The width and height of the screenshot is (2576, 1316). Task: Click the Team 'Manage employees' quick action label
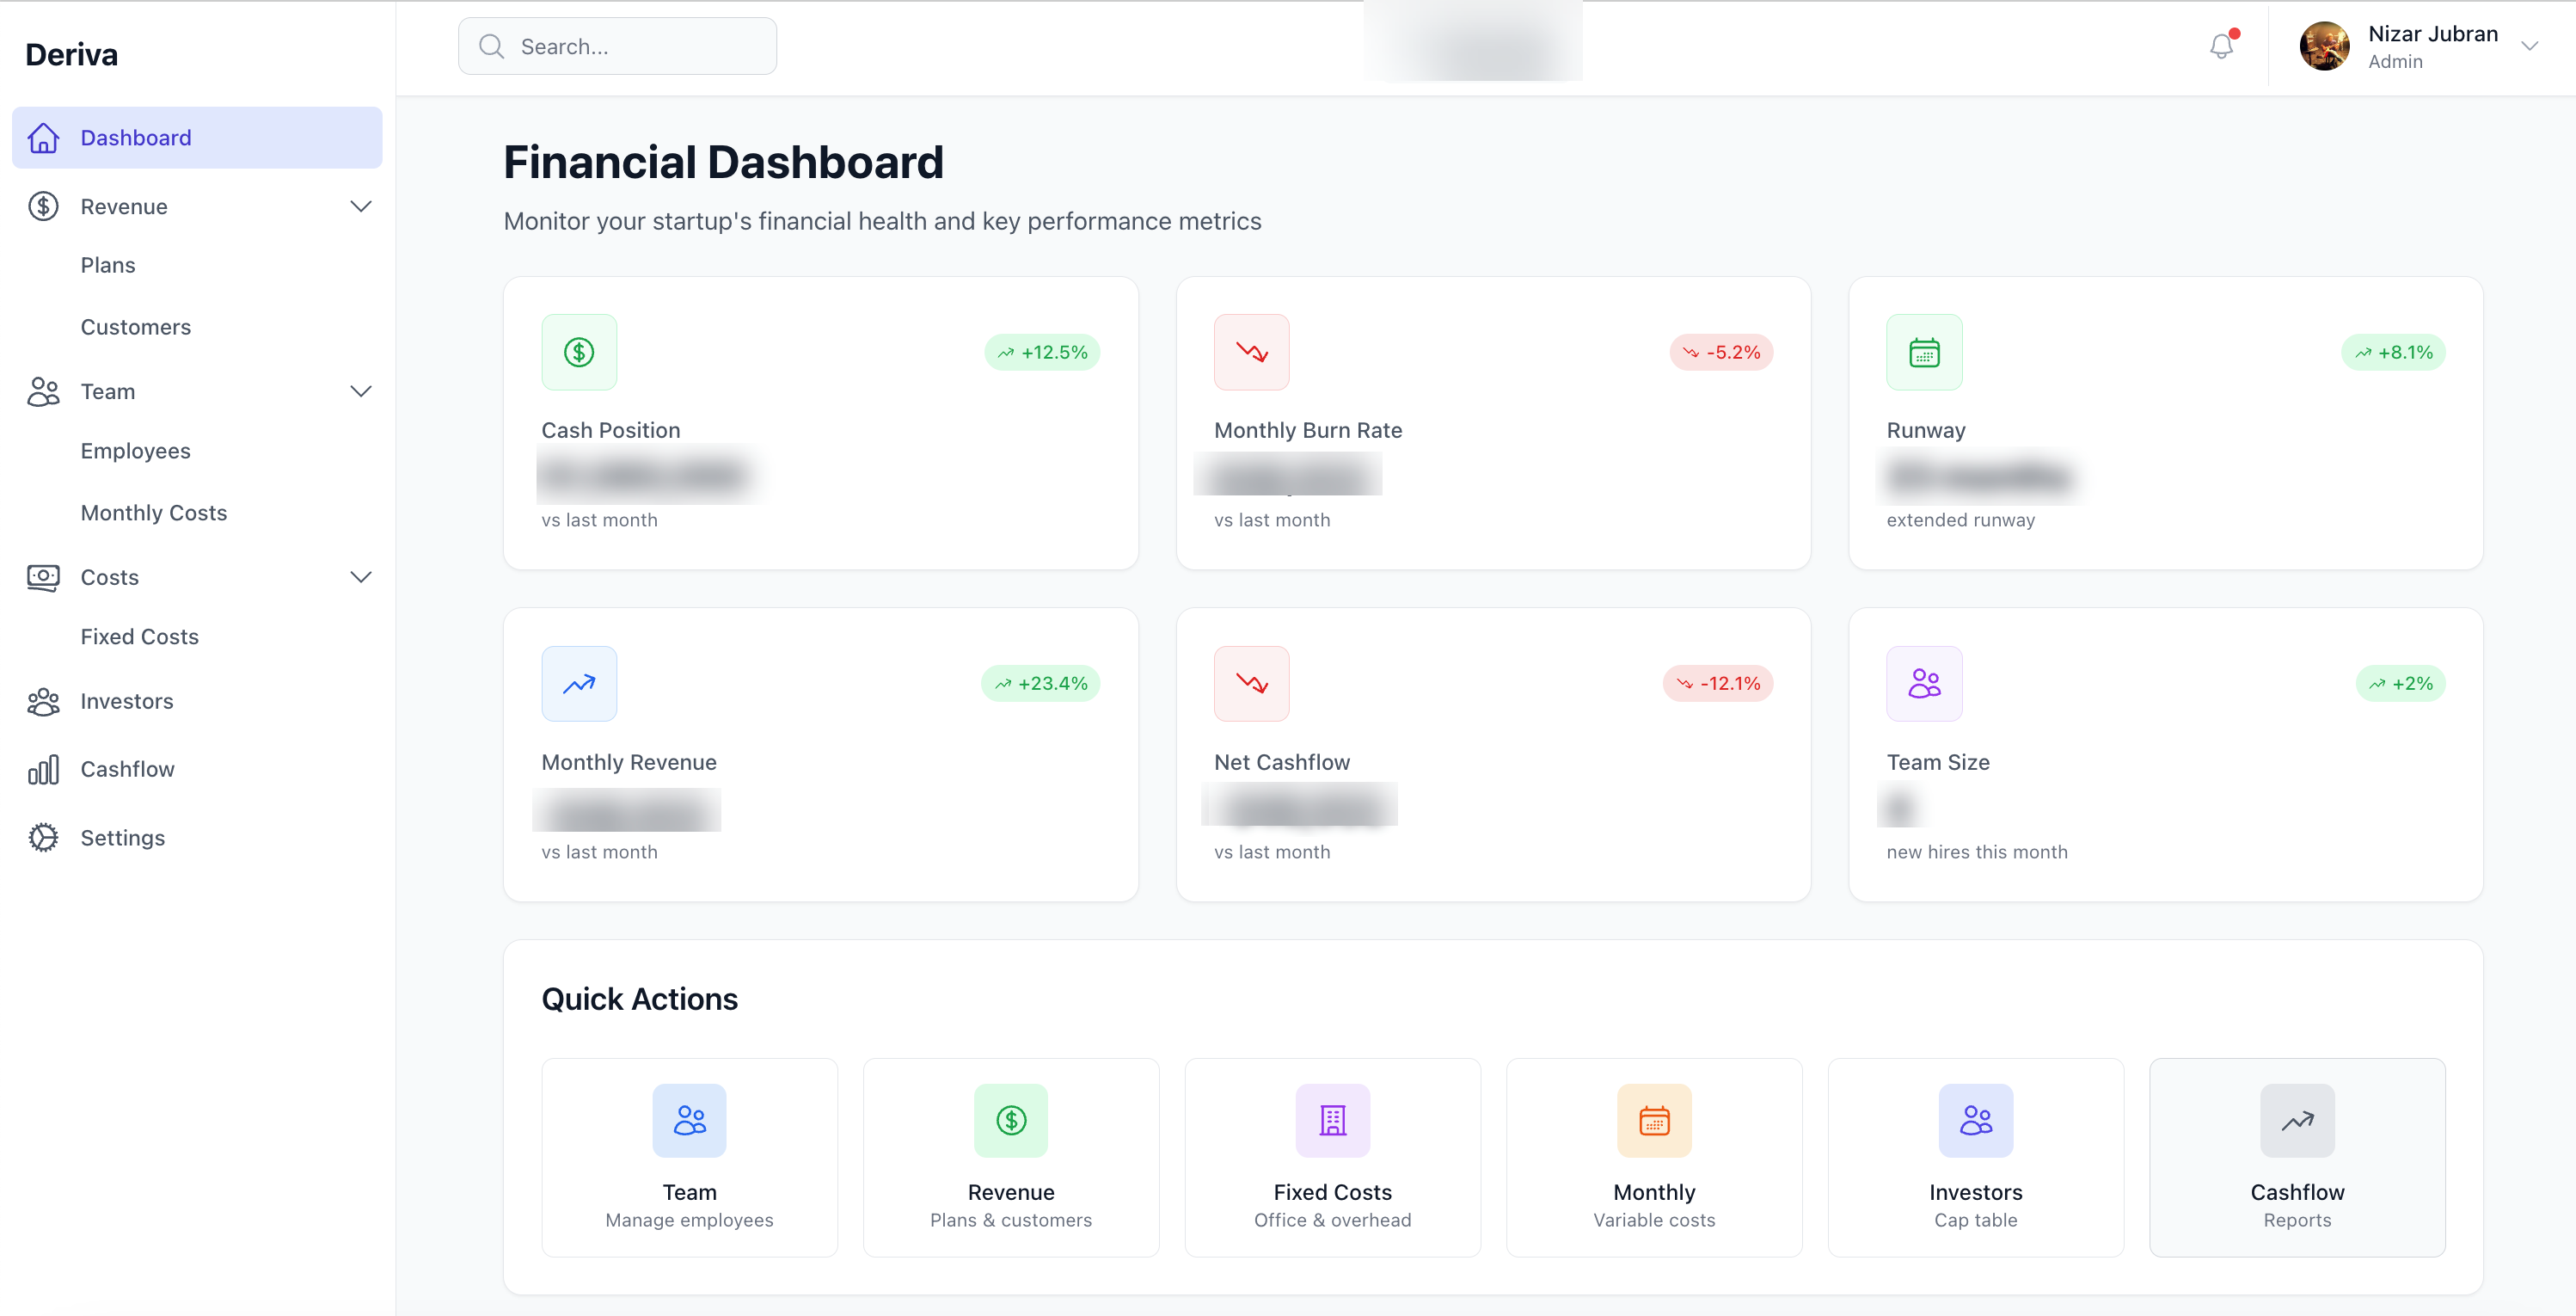689,1220
